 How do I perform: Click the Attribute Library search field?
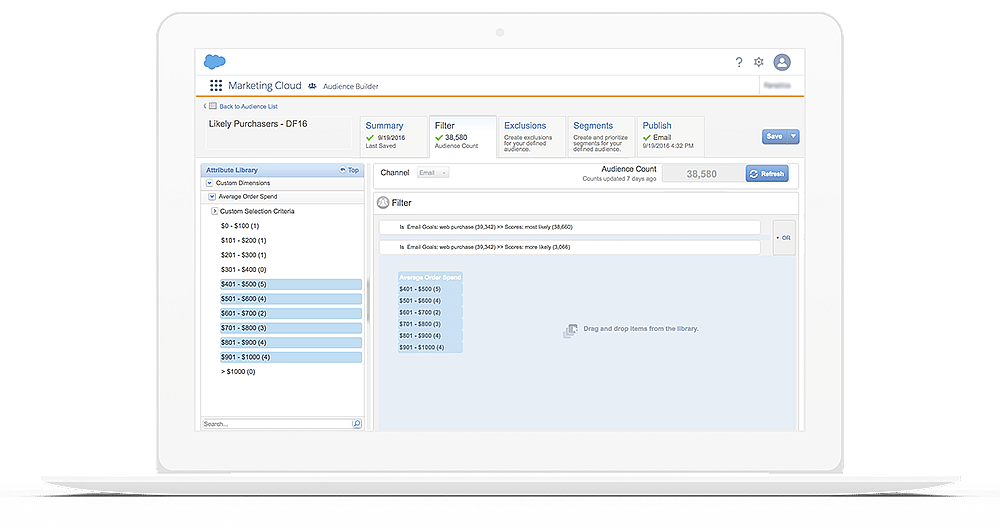275,424
